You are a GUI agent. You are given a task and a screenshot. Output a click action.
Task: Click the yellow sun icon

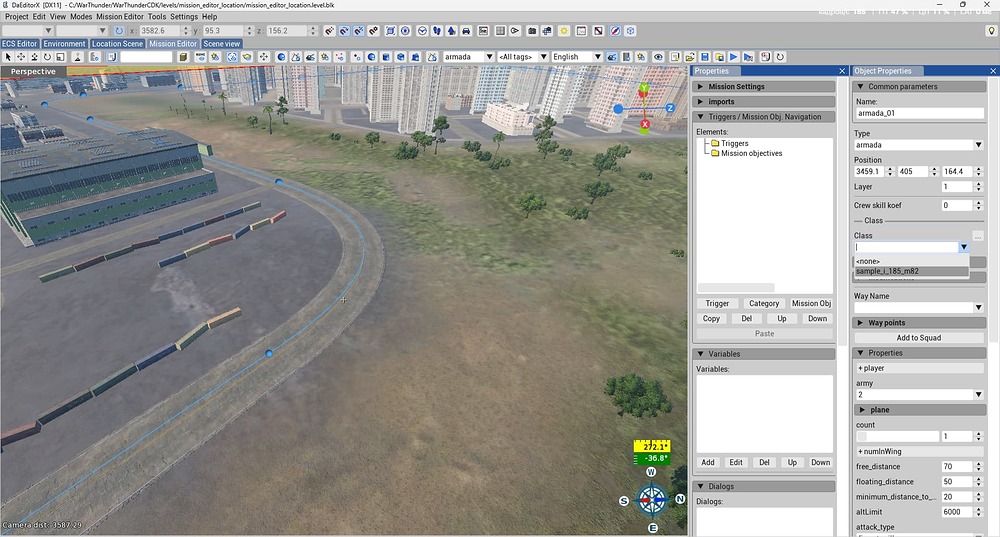564,31
